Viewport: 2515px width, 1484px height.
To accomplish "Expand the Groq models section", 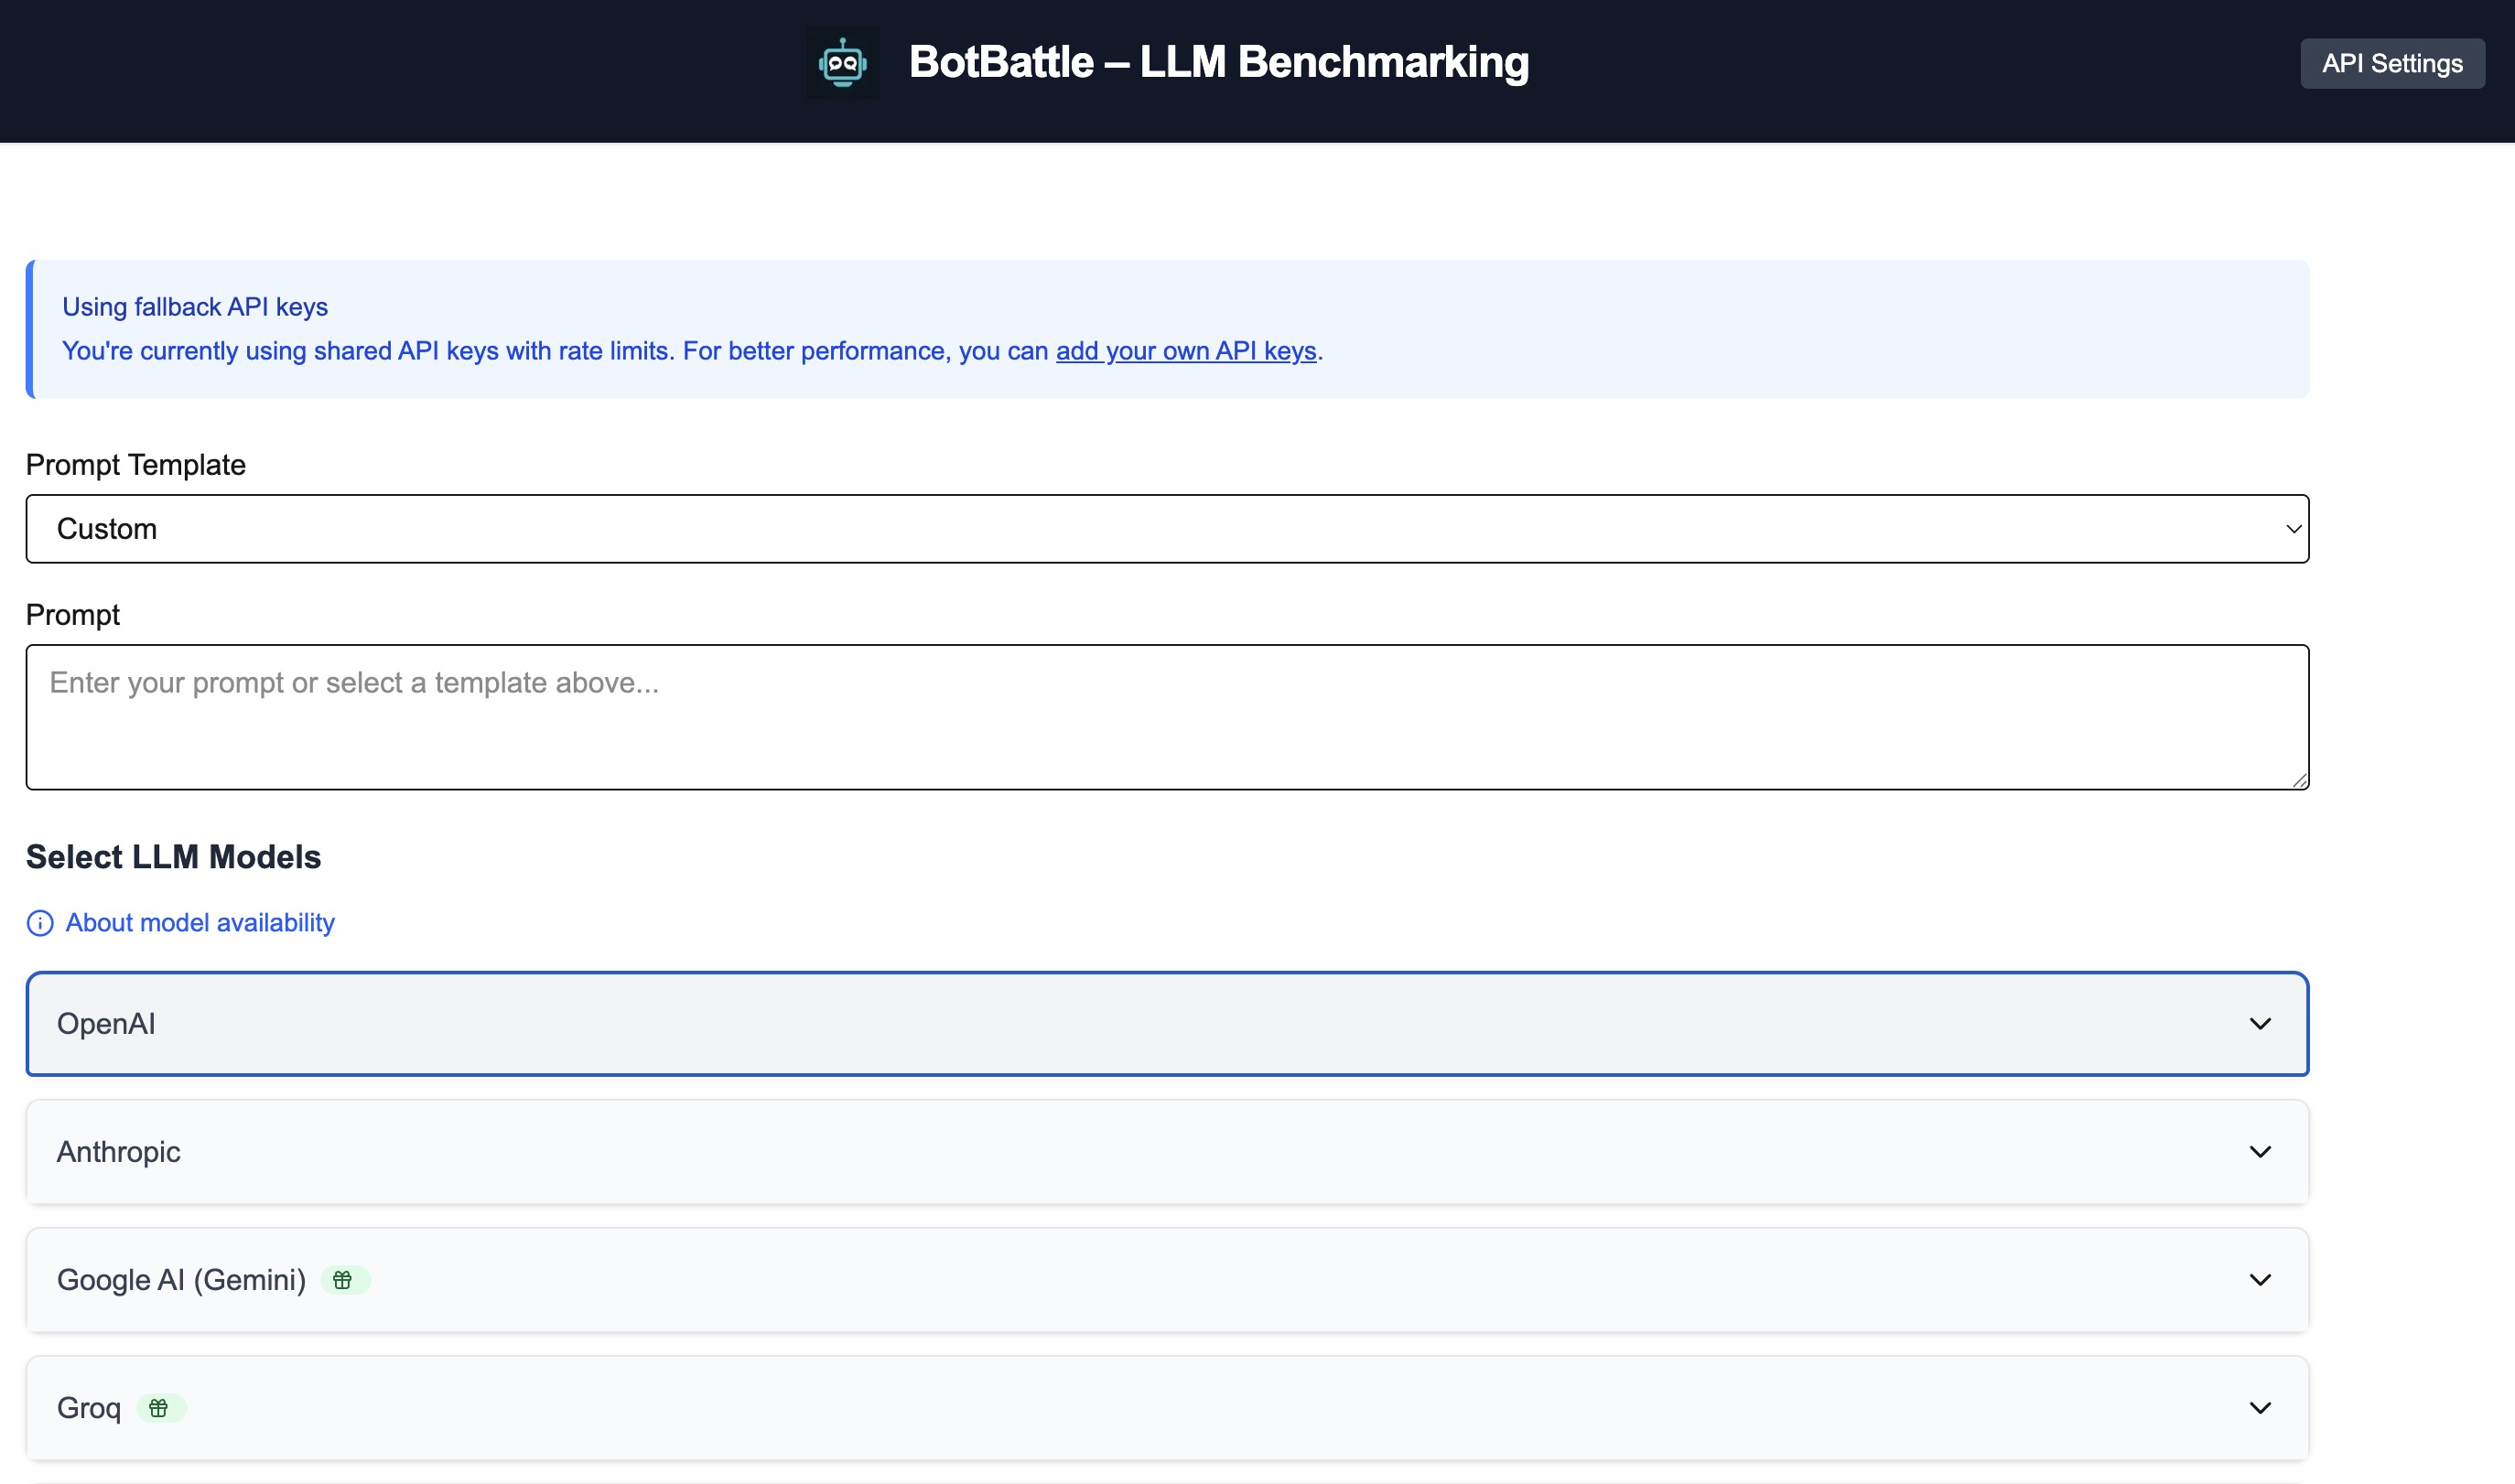I will click(1167, 1408).
